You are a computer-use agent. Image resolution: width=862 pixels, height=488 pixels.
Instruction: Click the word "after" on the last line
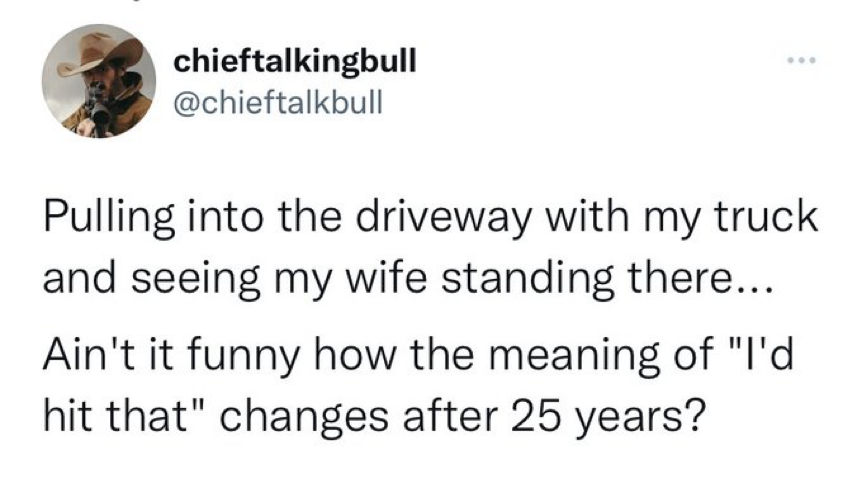[x=437, y=414]
